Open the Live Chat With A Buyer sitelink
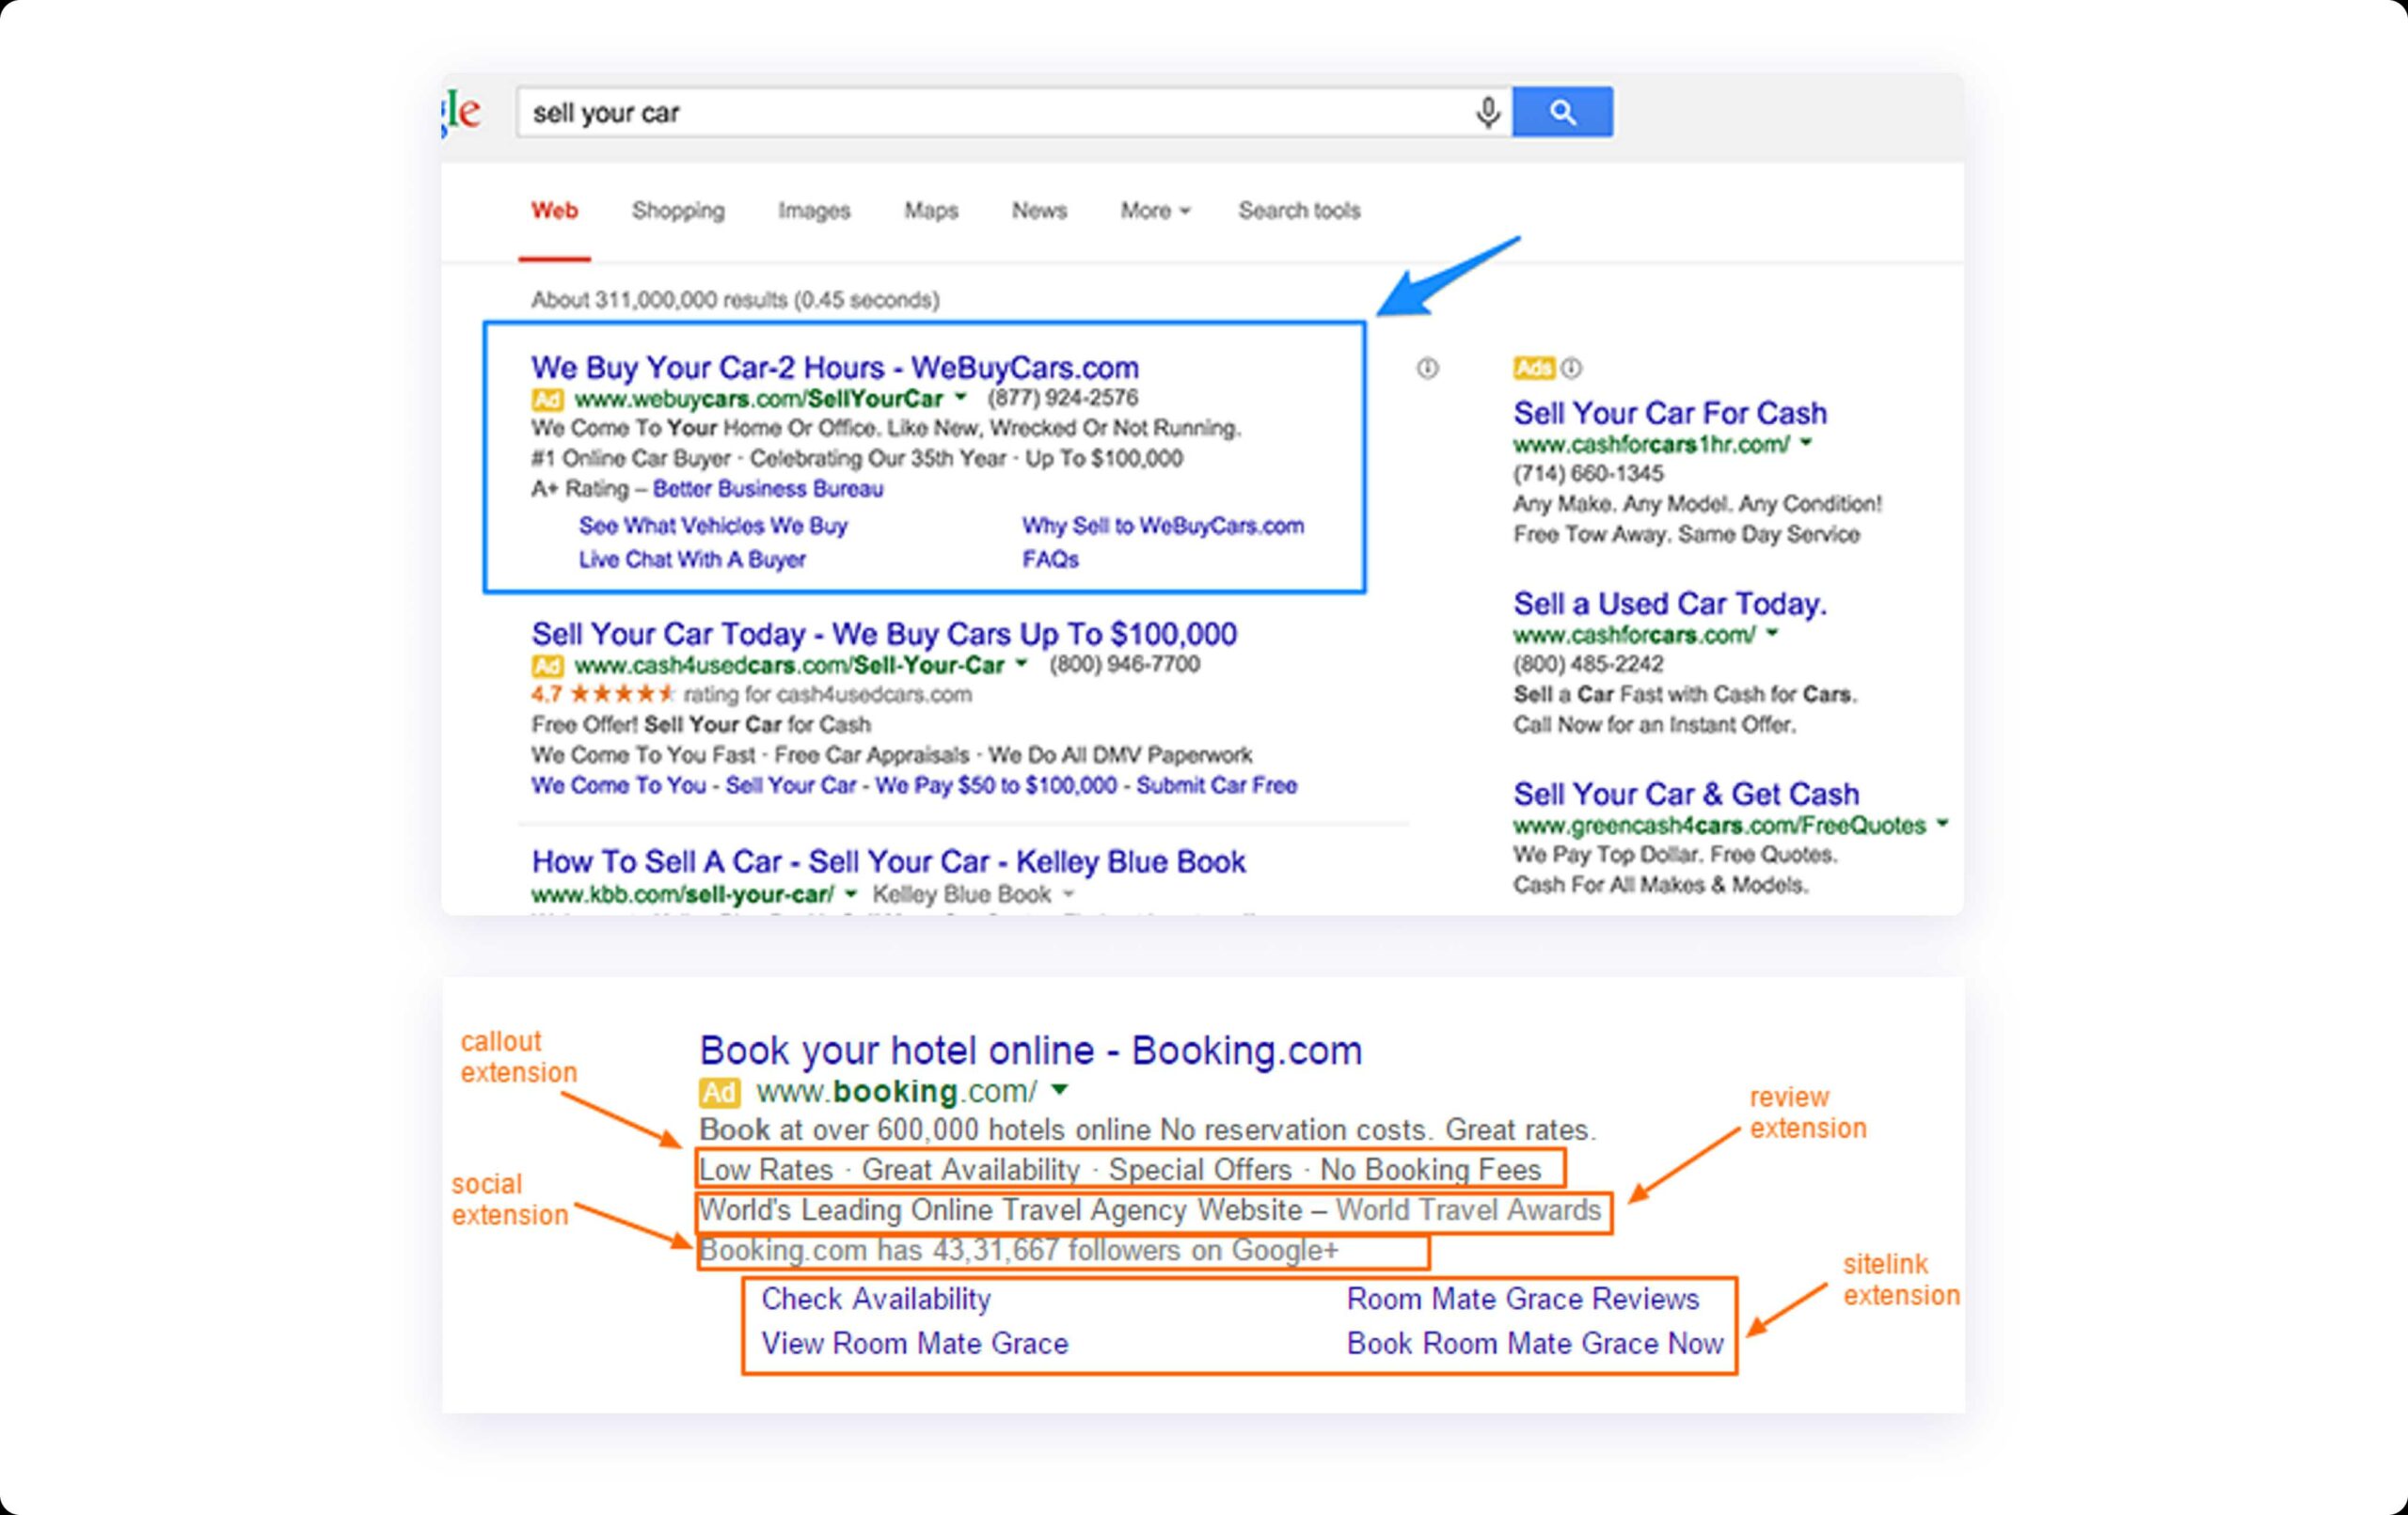Screen dimensions: 2408x1515 [692, 560]
